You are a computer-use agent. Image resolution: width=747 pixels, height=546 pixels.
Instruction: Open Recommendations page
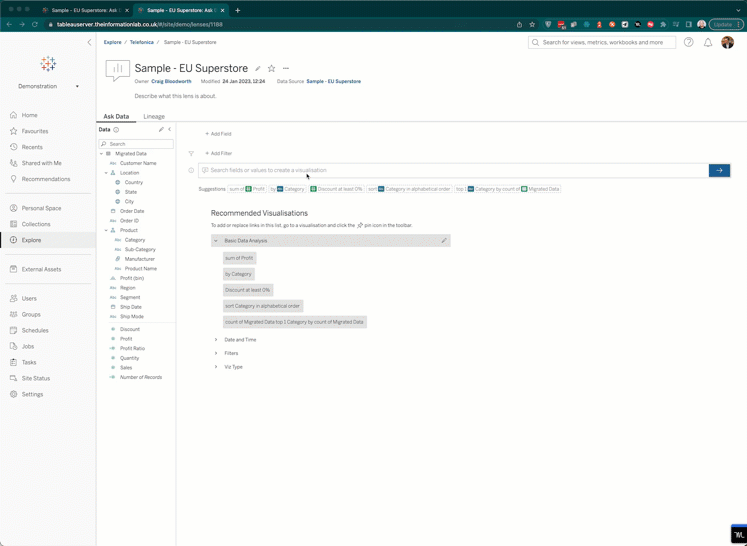46,179
